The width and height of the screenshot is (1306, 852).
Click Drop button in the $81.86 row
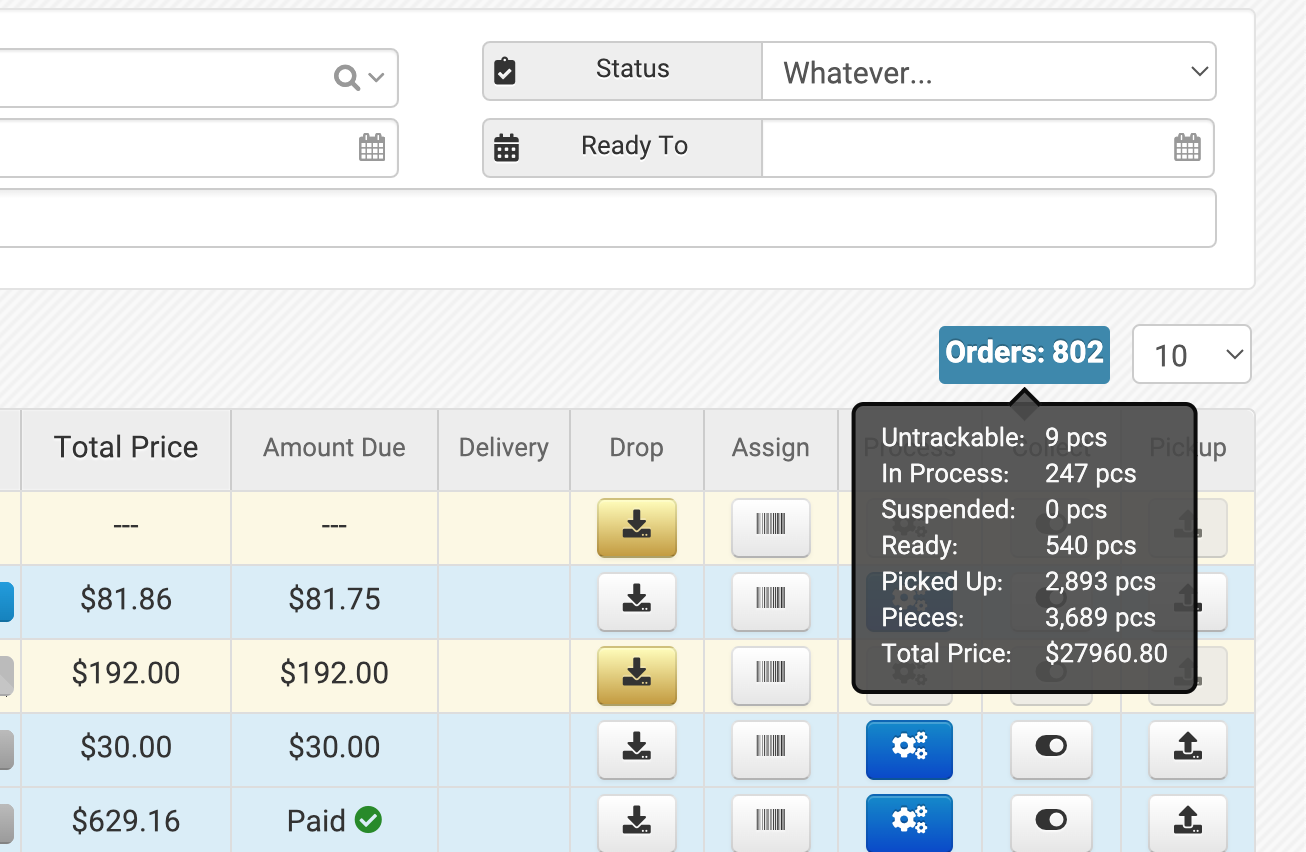[637, 601]
